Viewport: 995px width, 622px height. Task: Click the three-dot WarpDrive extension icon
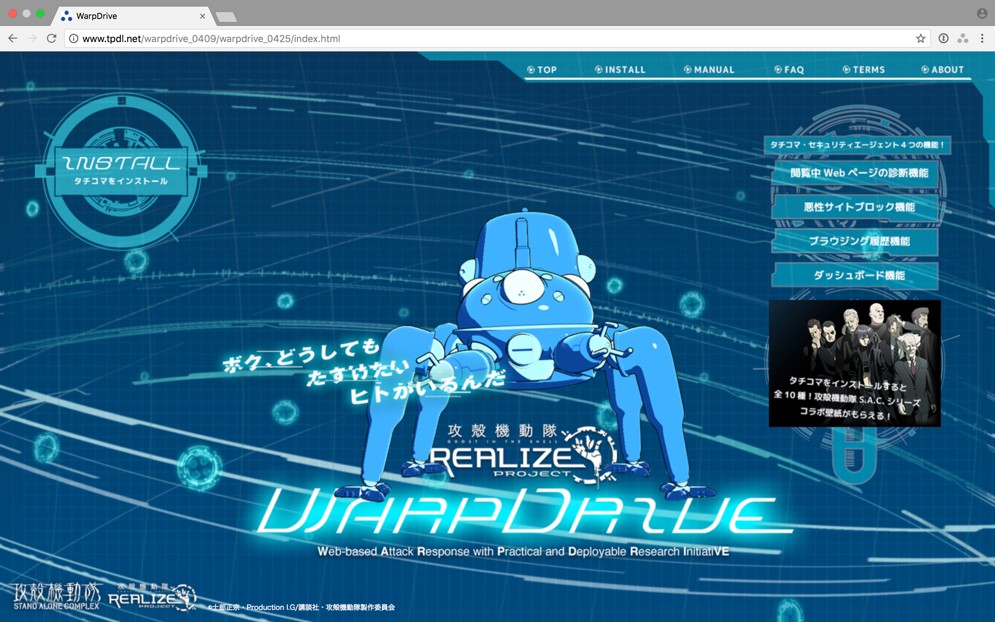[x=963, y=39]
